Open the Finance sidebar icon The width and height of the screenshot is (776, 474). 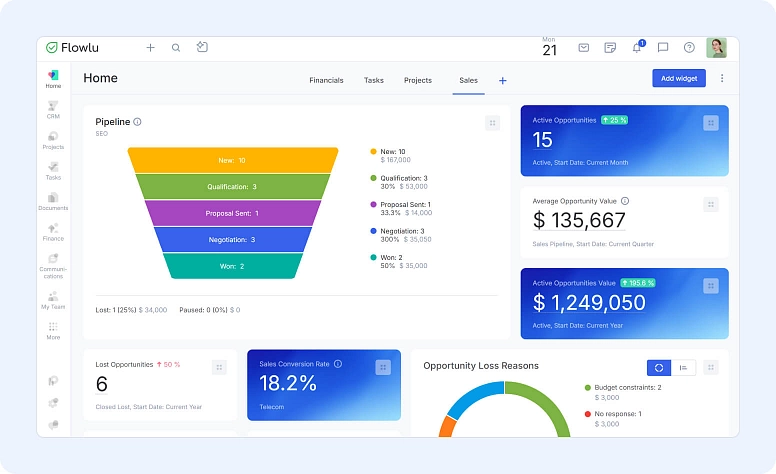click(53, 231)
